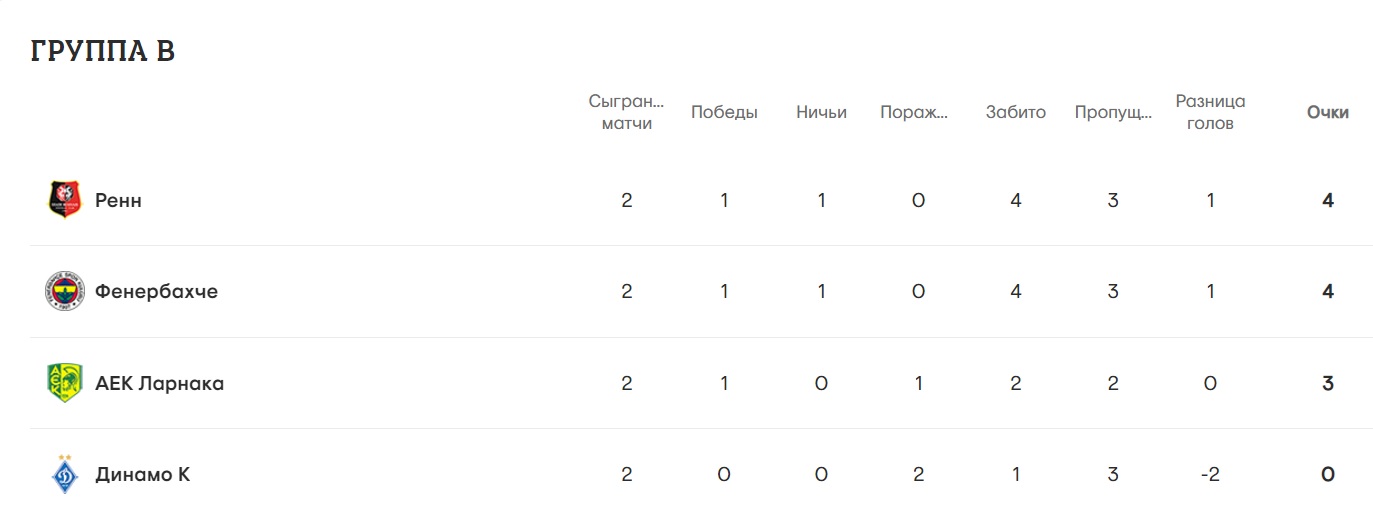Click the Победы column header
Image resolution: width=1373 pixels, height=515 pixels.
tap(724, 112)
